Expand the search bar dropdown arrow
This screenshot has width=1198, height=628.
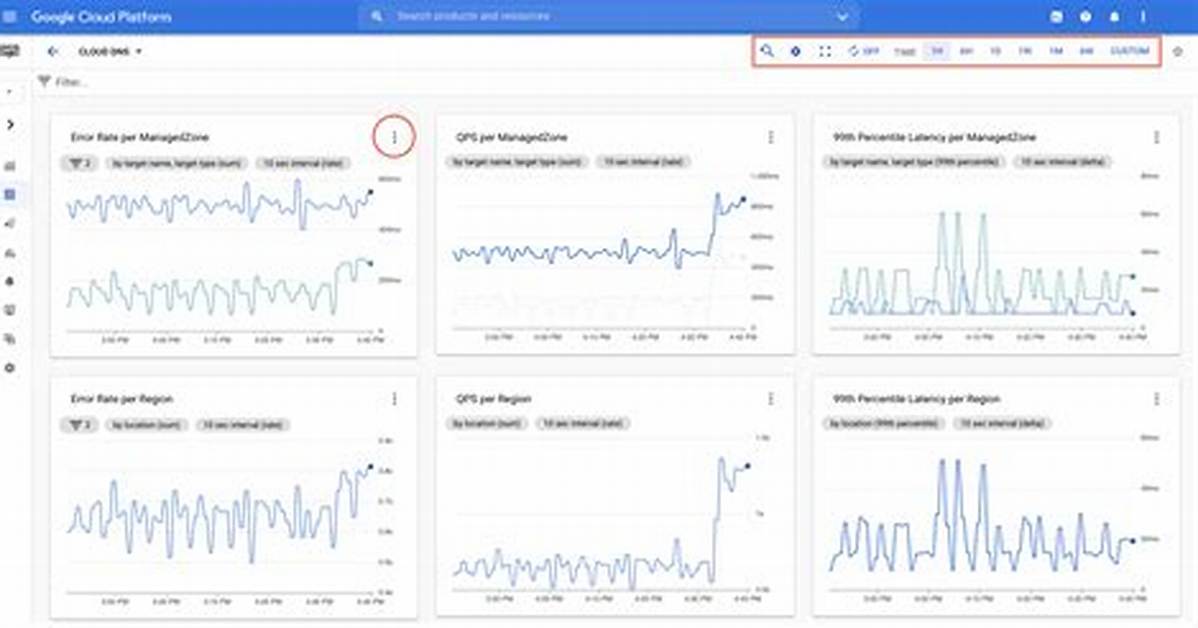[x=842, y=16]
